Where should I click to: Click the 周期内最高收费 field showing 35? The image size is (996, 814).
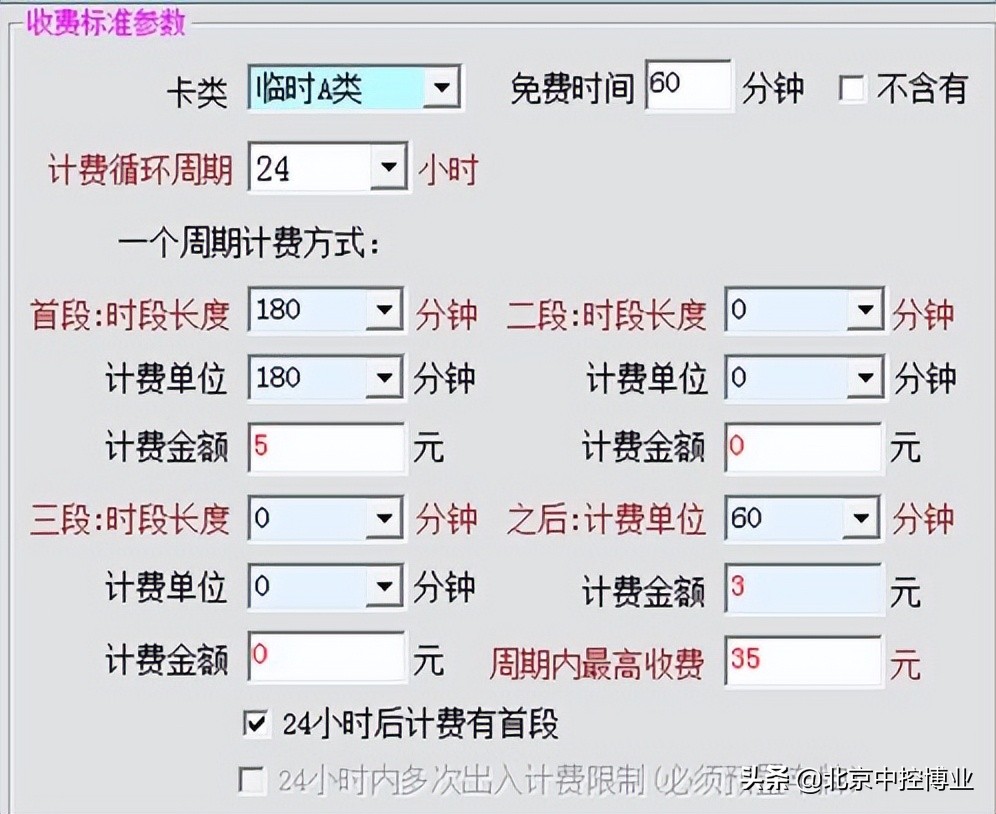tap(803, 660)
